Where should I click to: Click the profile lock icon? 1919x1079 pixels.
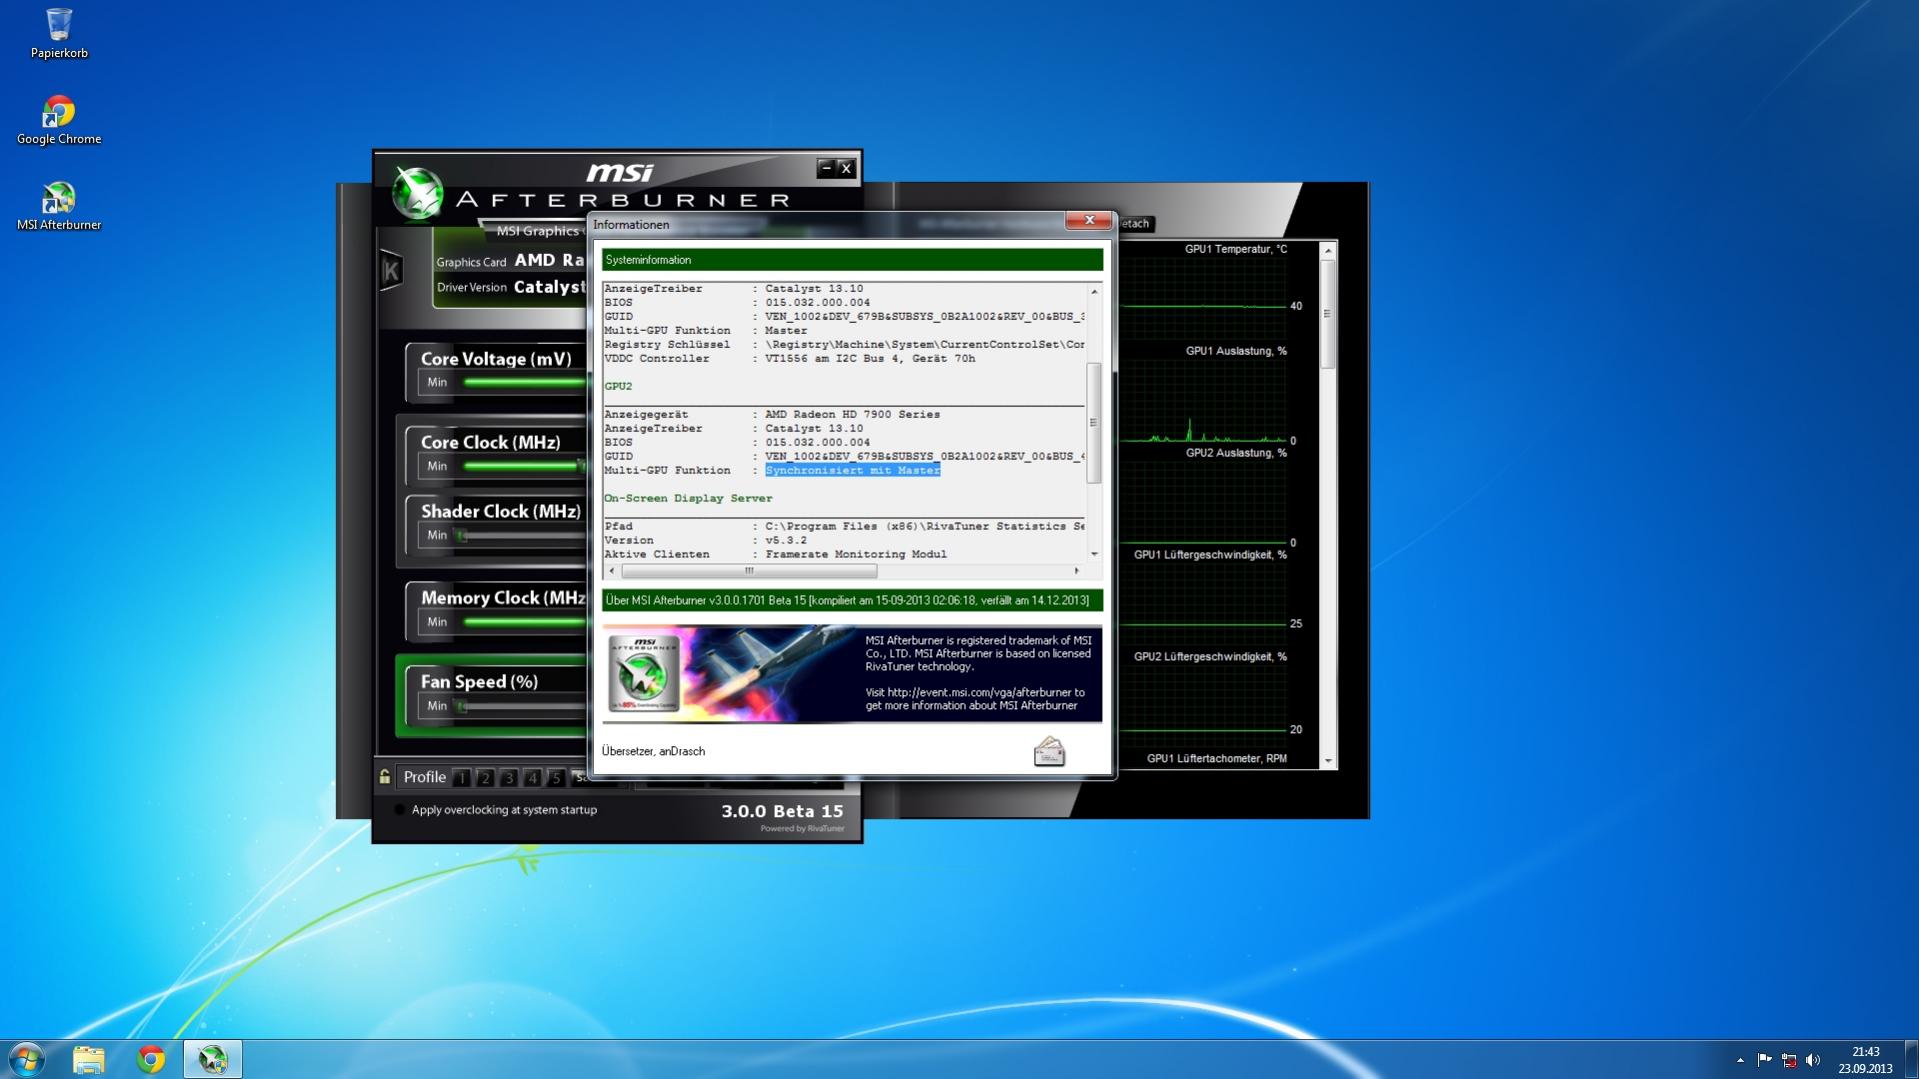pyautogui.click(x=385, y=777)
